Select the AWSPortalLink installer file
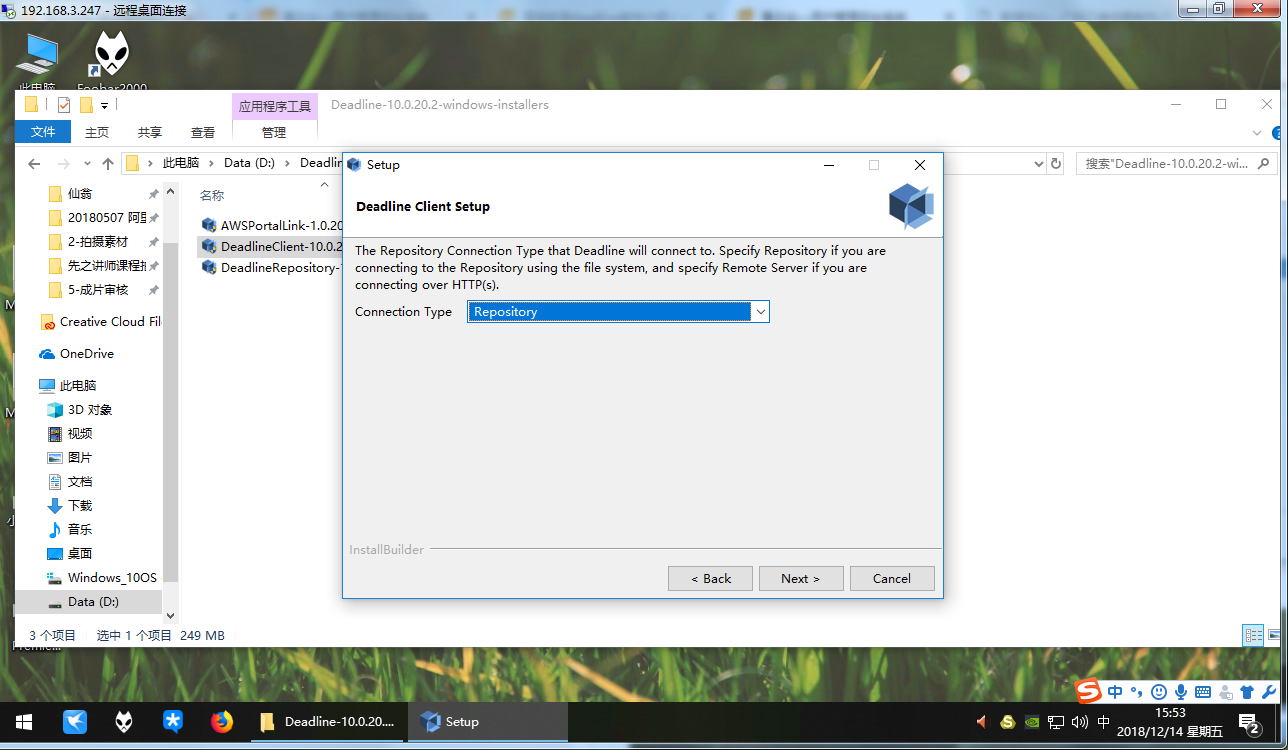Screen dimensions: 1288x750 (272, 225)
